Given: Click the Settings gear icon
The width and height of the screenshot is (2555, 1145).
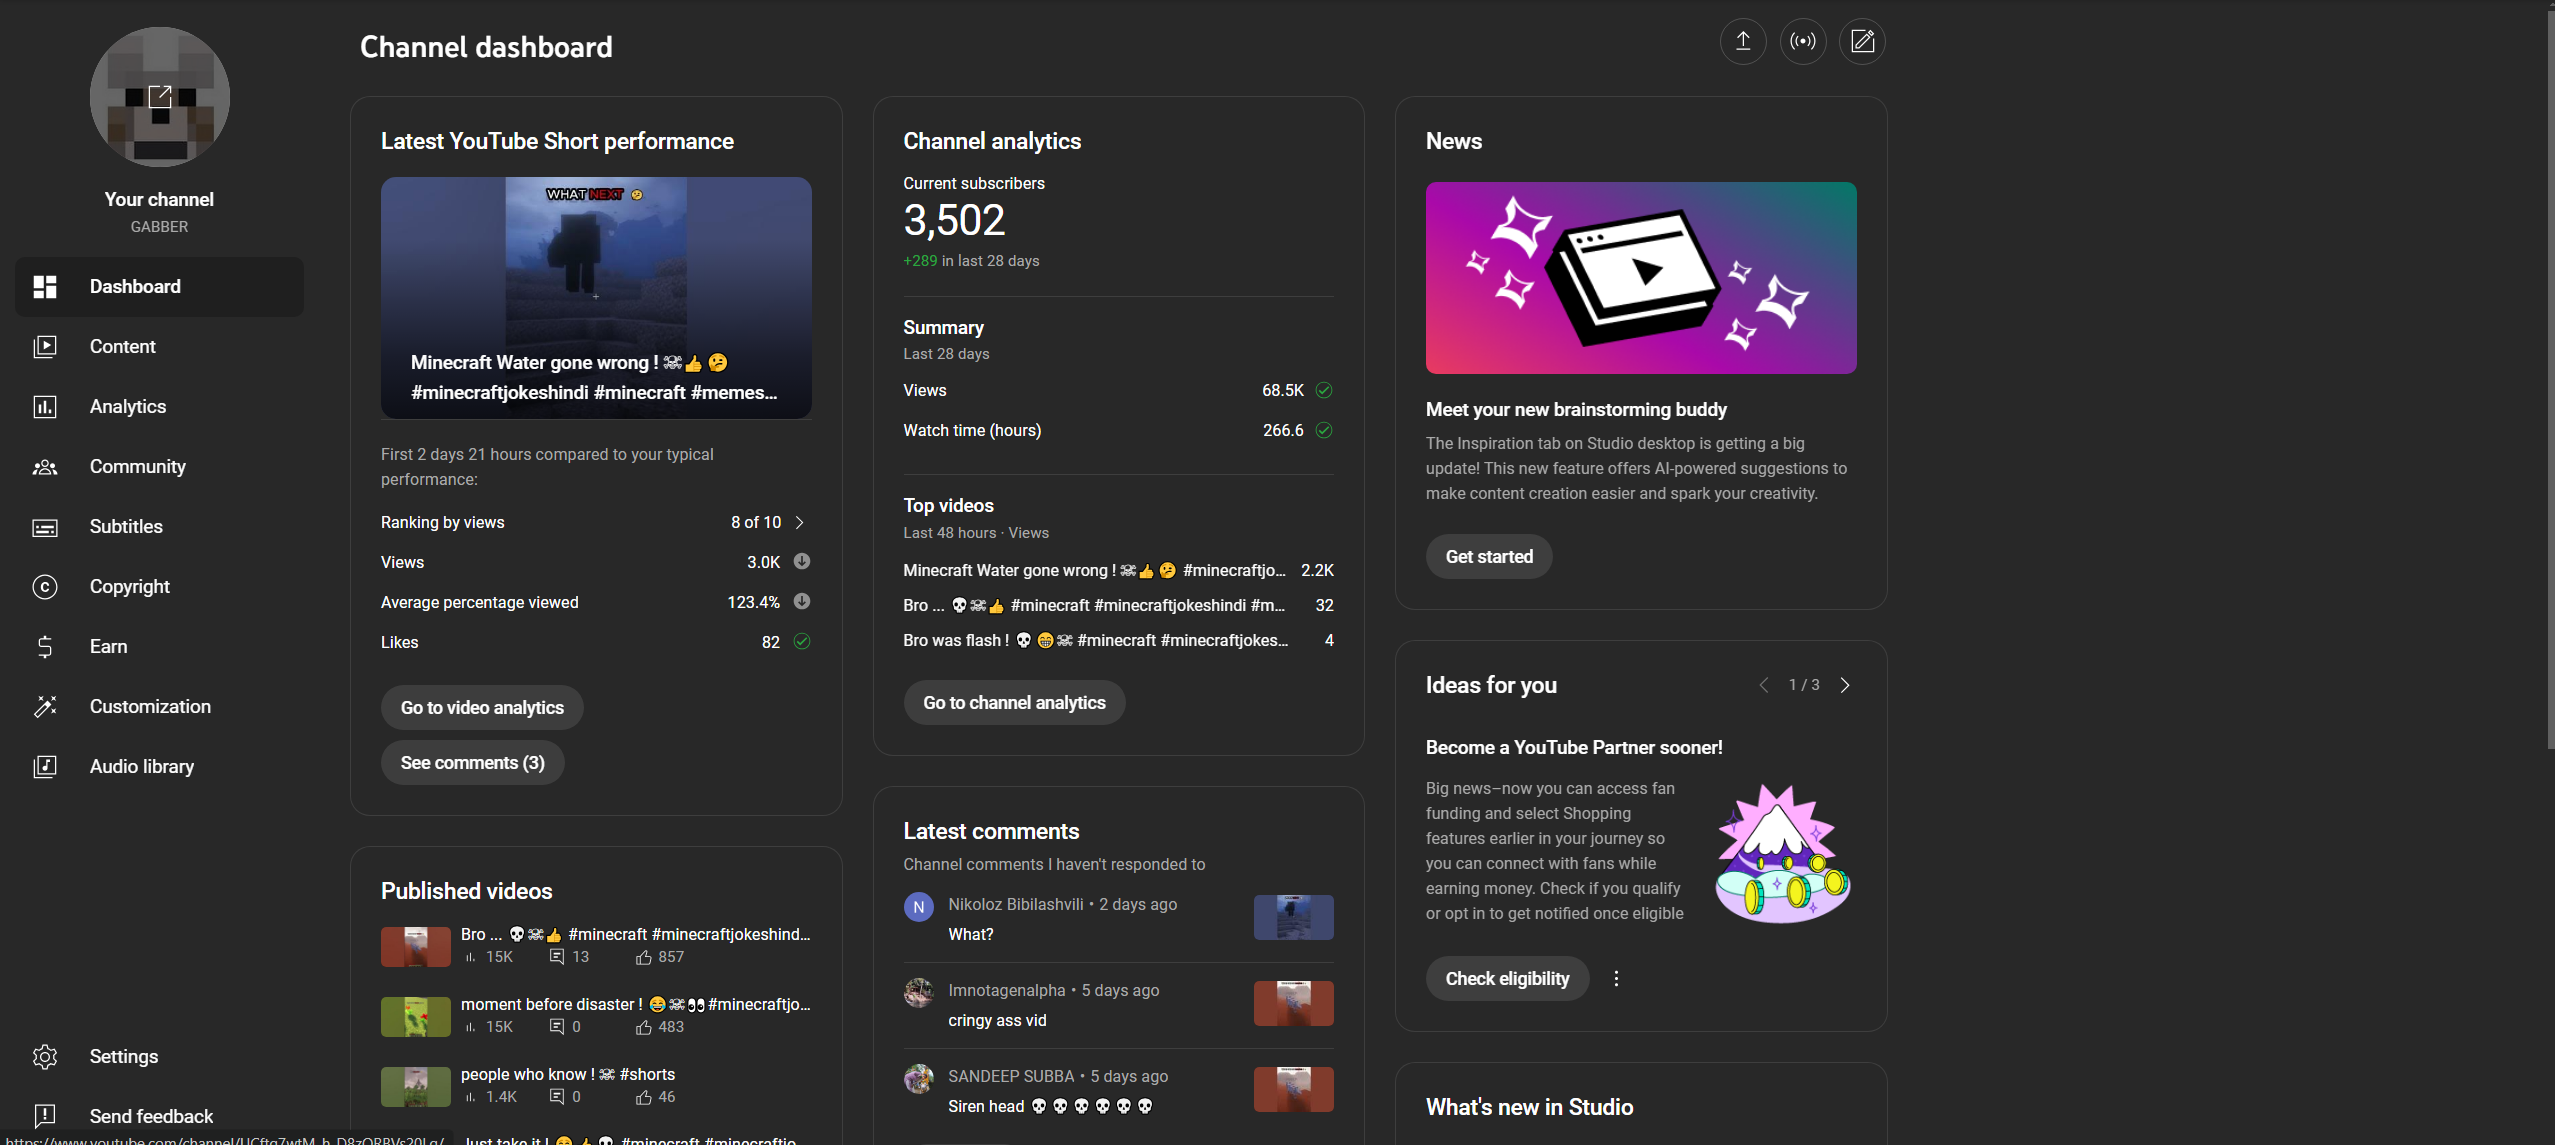Looking at the screenshot, I should click(45, 1057).
